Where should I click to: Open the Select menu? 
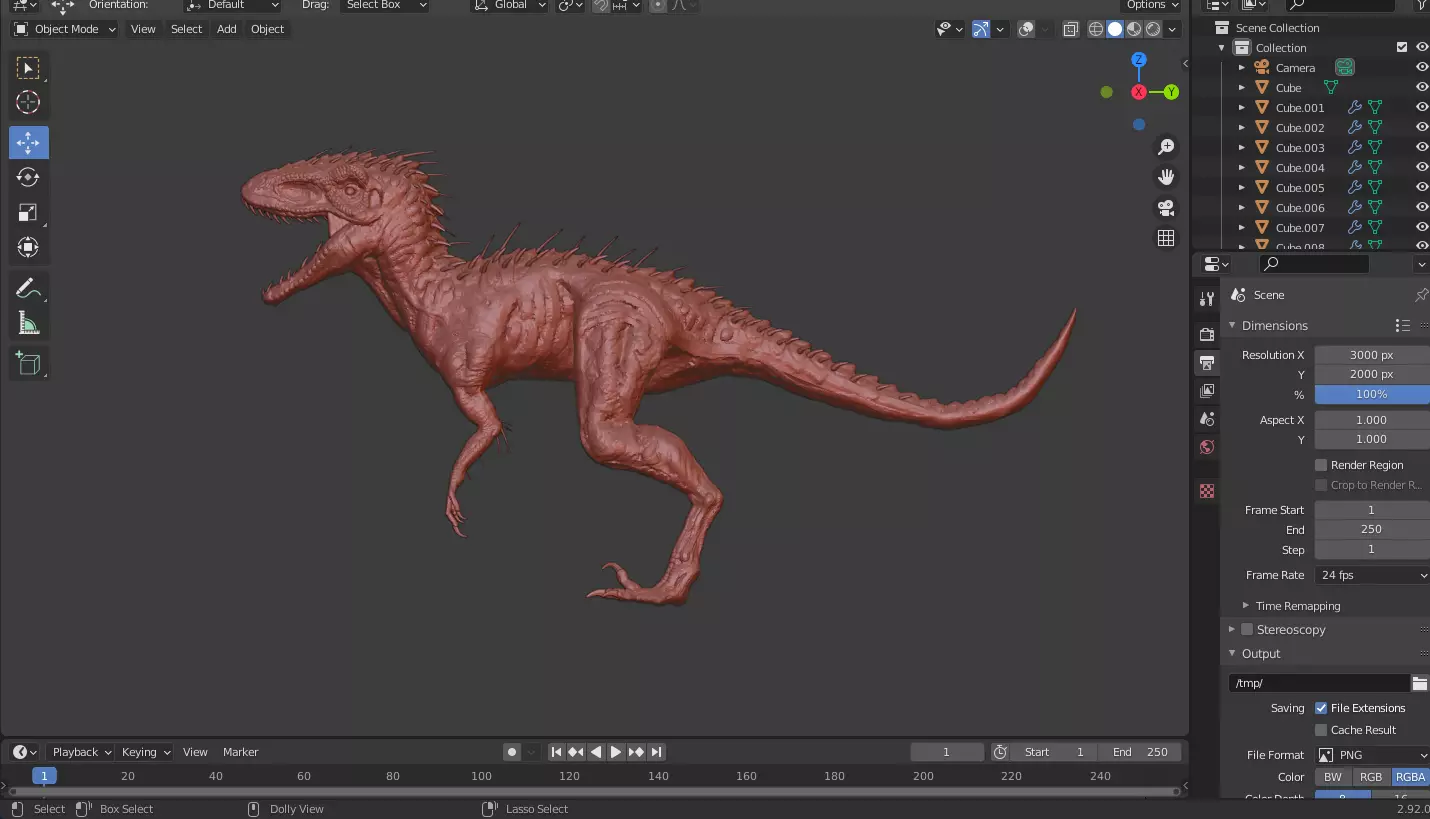(x=186, y=29)
